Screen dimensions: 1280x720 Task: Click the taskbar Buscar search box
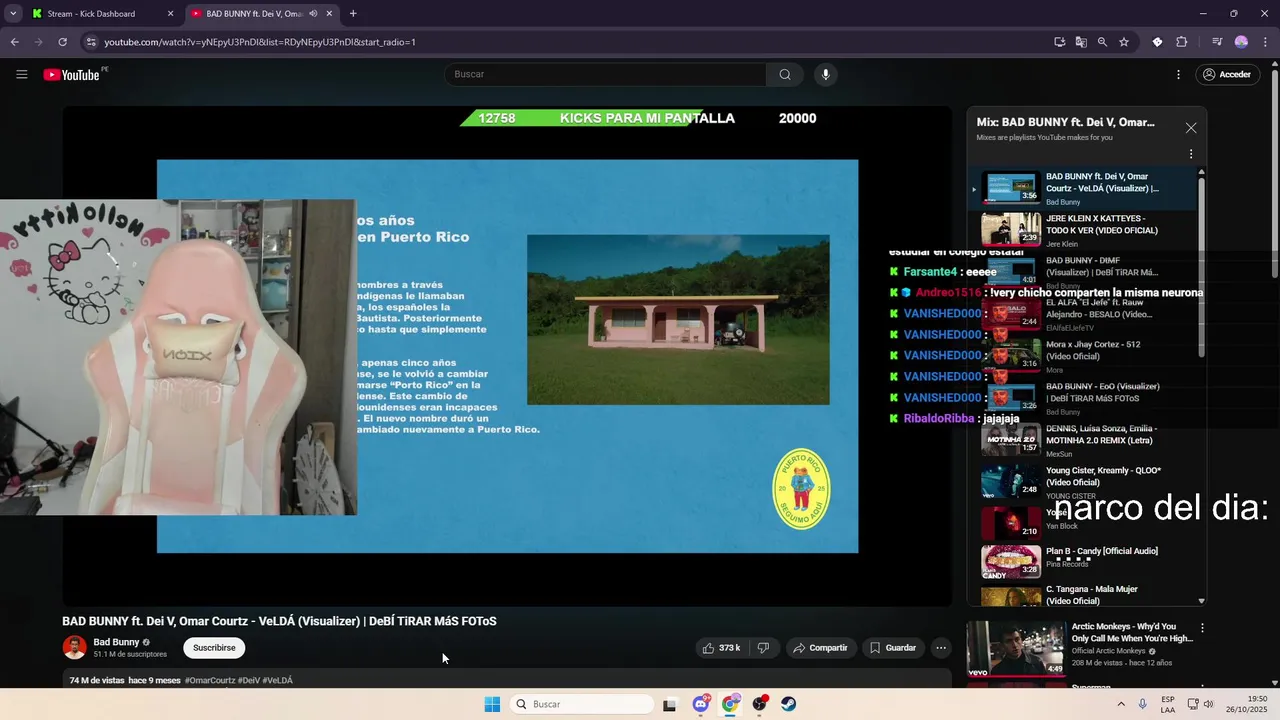coord(582,704)
